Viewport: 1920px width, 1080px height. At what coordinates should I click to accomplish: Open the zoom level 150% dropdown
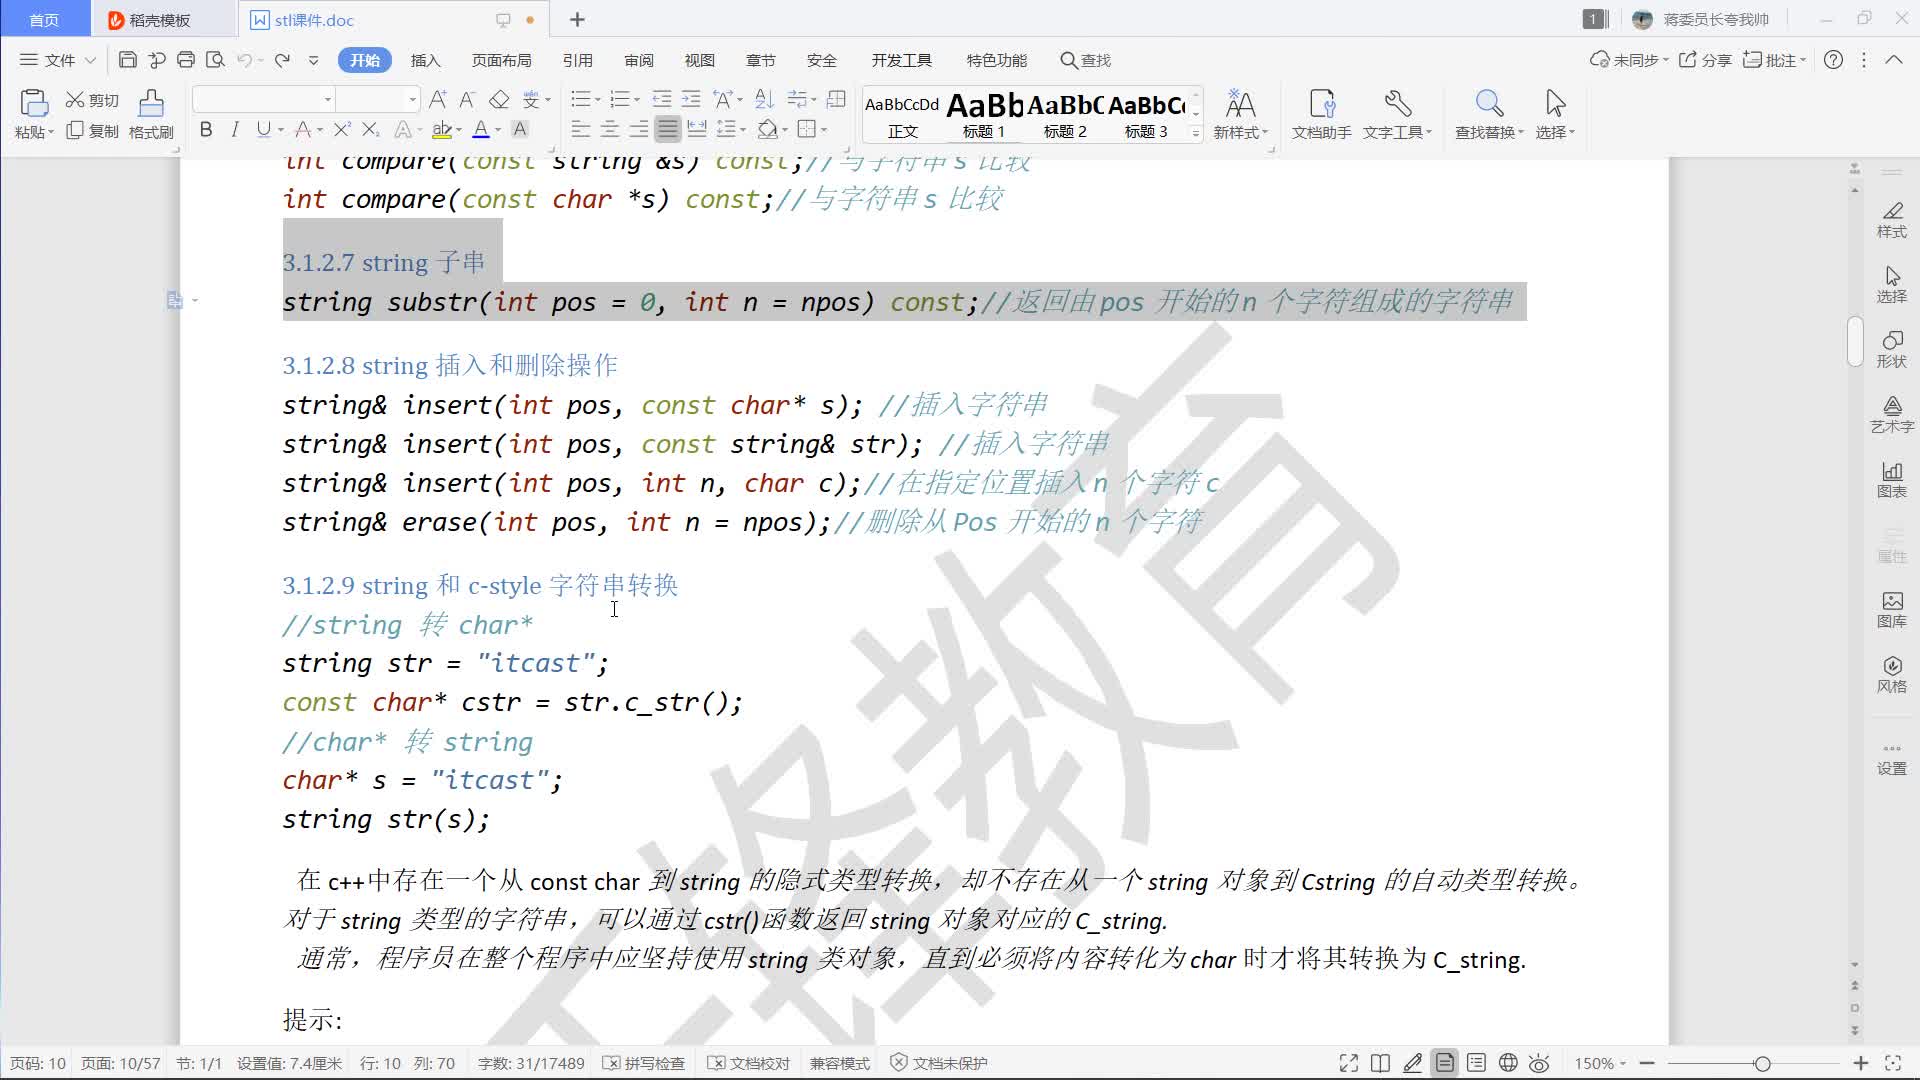tap(1600, 1063)
